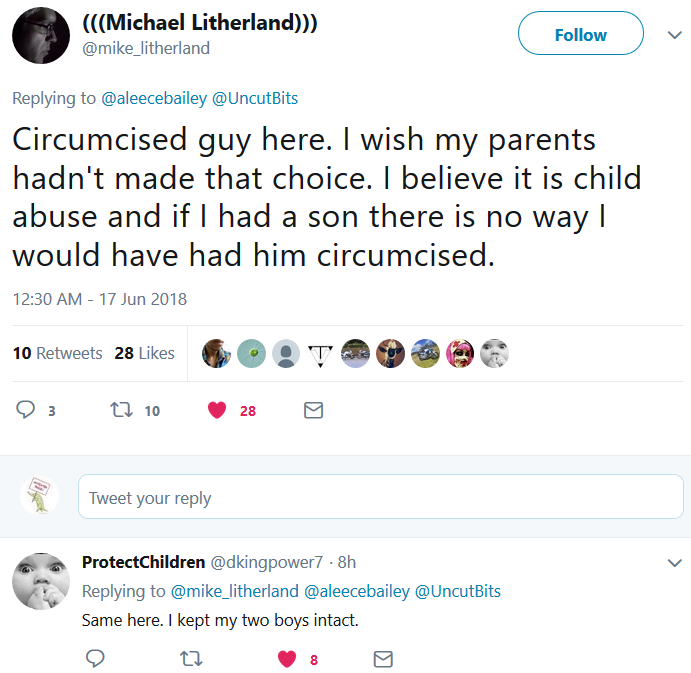View the 28 Likes list

(145, 353)
